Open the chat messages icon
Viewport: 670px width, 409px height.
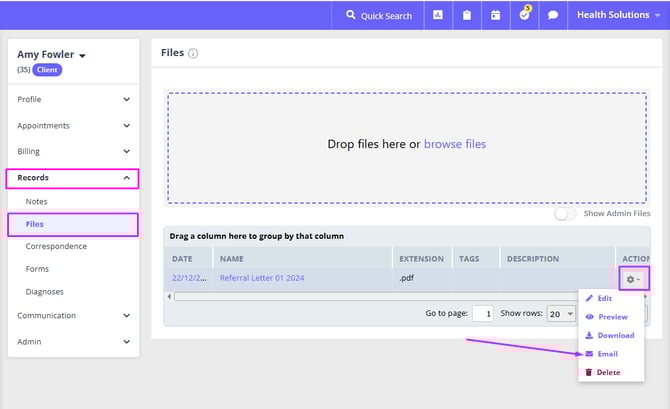click(553, 16)
